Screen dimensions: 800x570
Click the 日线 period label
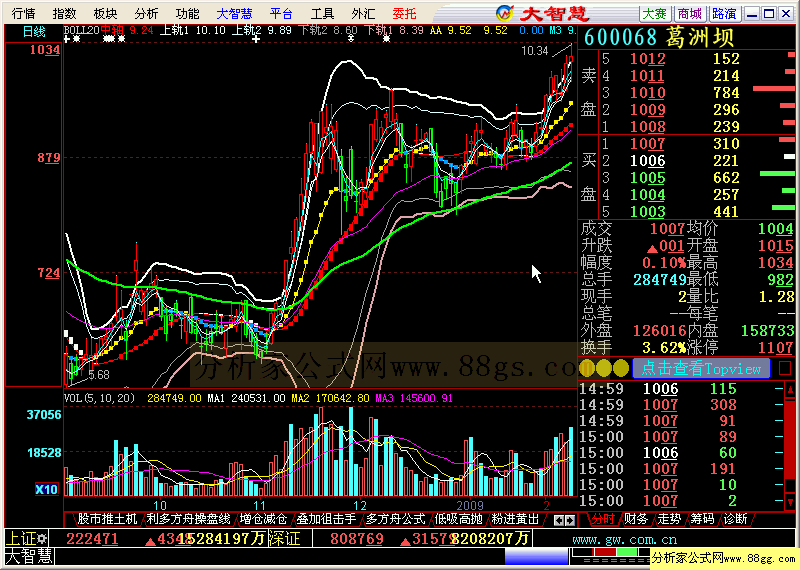click(34, 32)
